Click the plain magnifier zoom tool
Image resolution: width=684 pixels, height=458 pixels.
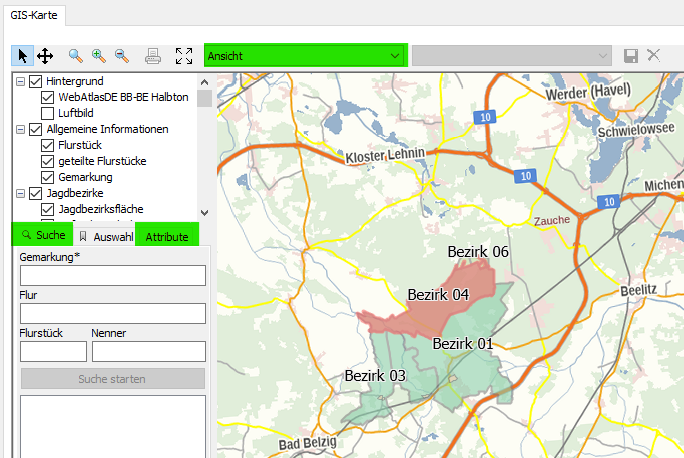(x=76, y=56)
